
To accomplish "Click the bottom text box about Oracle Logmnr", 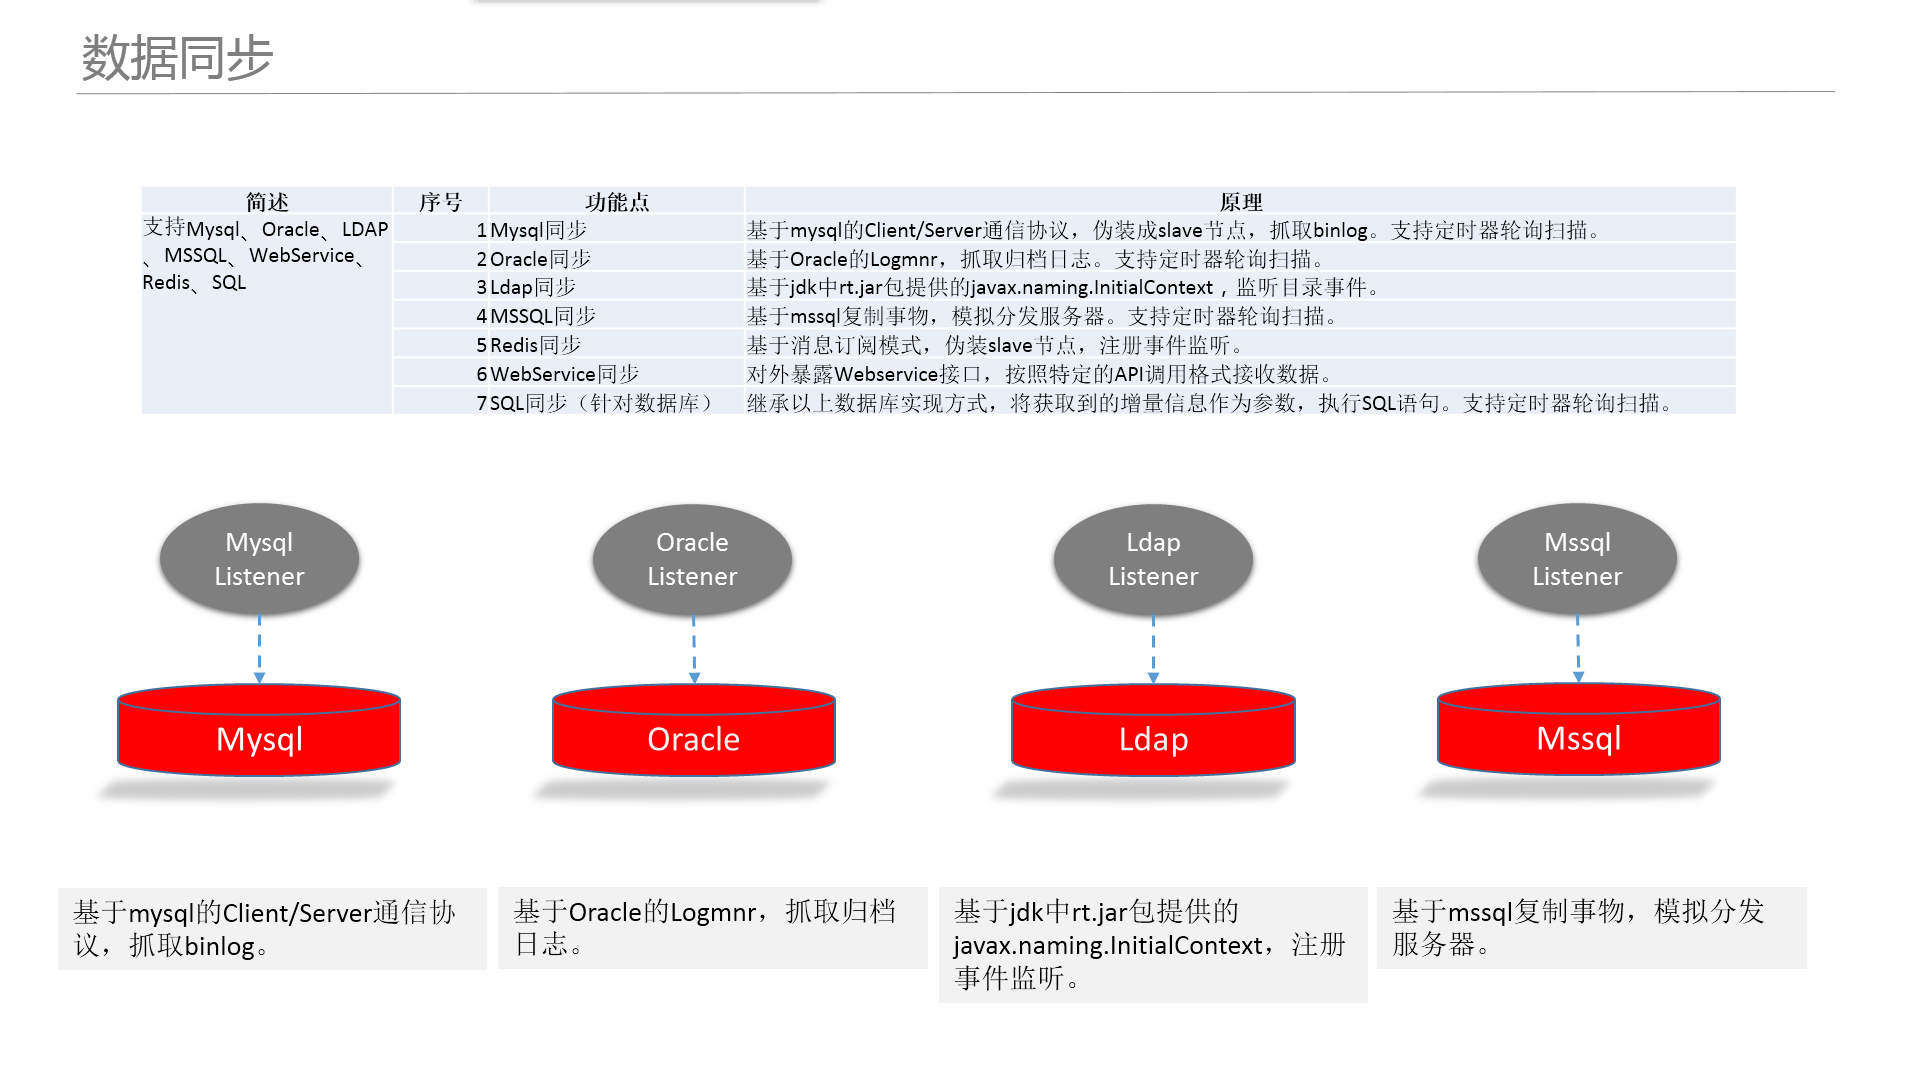I will [712, 928].
